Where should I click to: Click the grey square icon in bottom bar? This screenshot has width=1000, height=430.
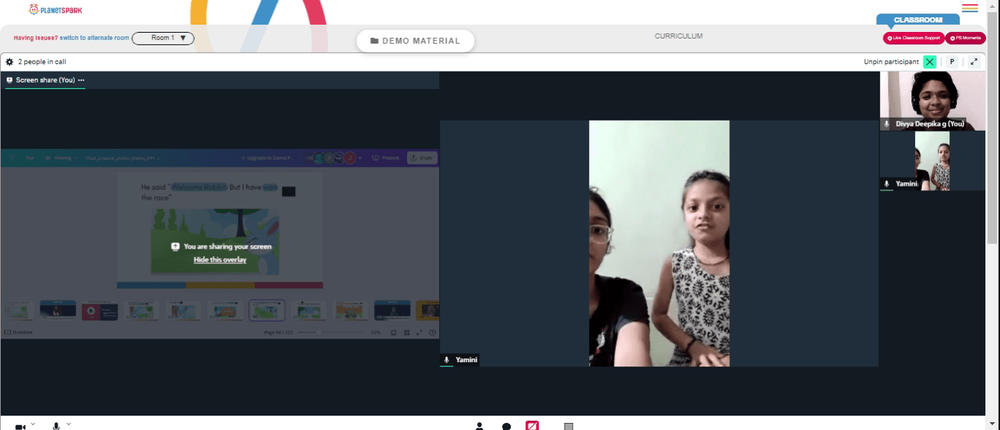click(x=569, y=426)
